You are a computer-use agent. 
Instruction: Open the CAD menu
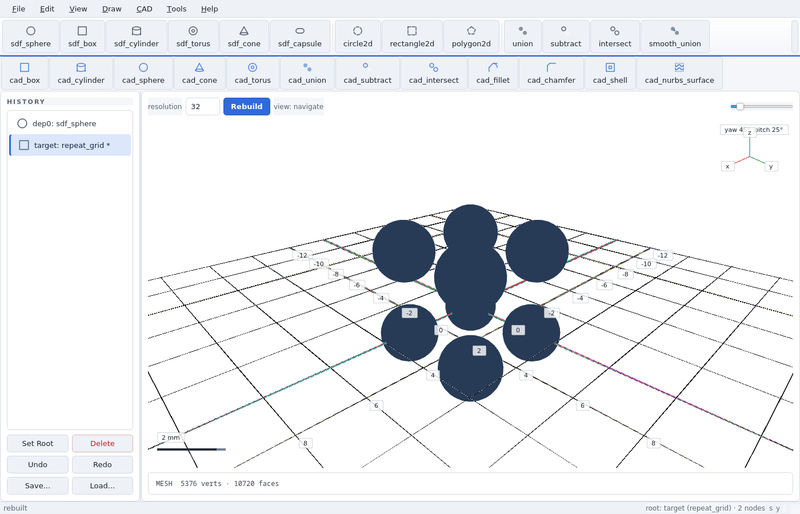[x=144, y=9]
